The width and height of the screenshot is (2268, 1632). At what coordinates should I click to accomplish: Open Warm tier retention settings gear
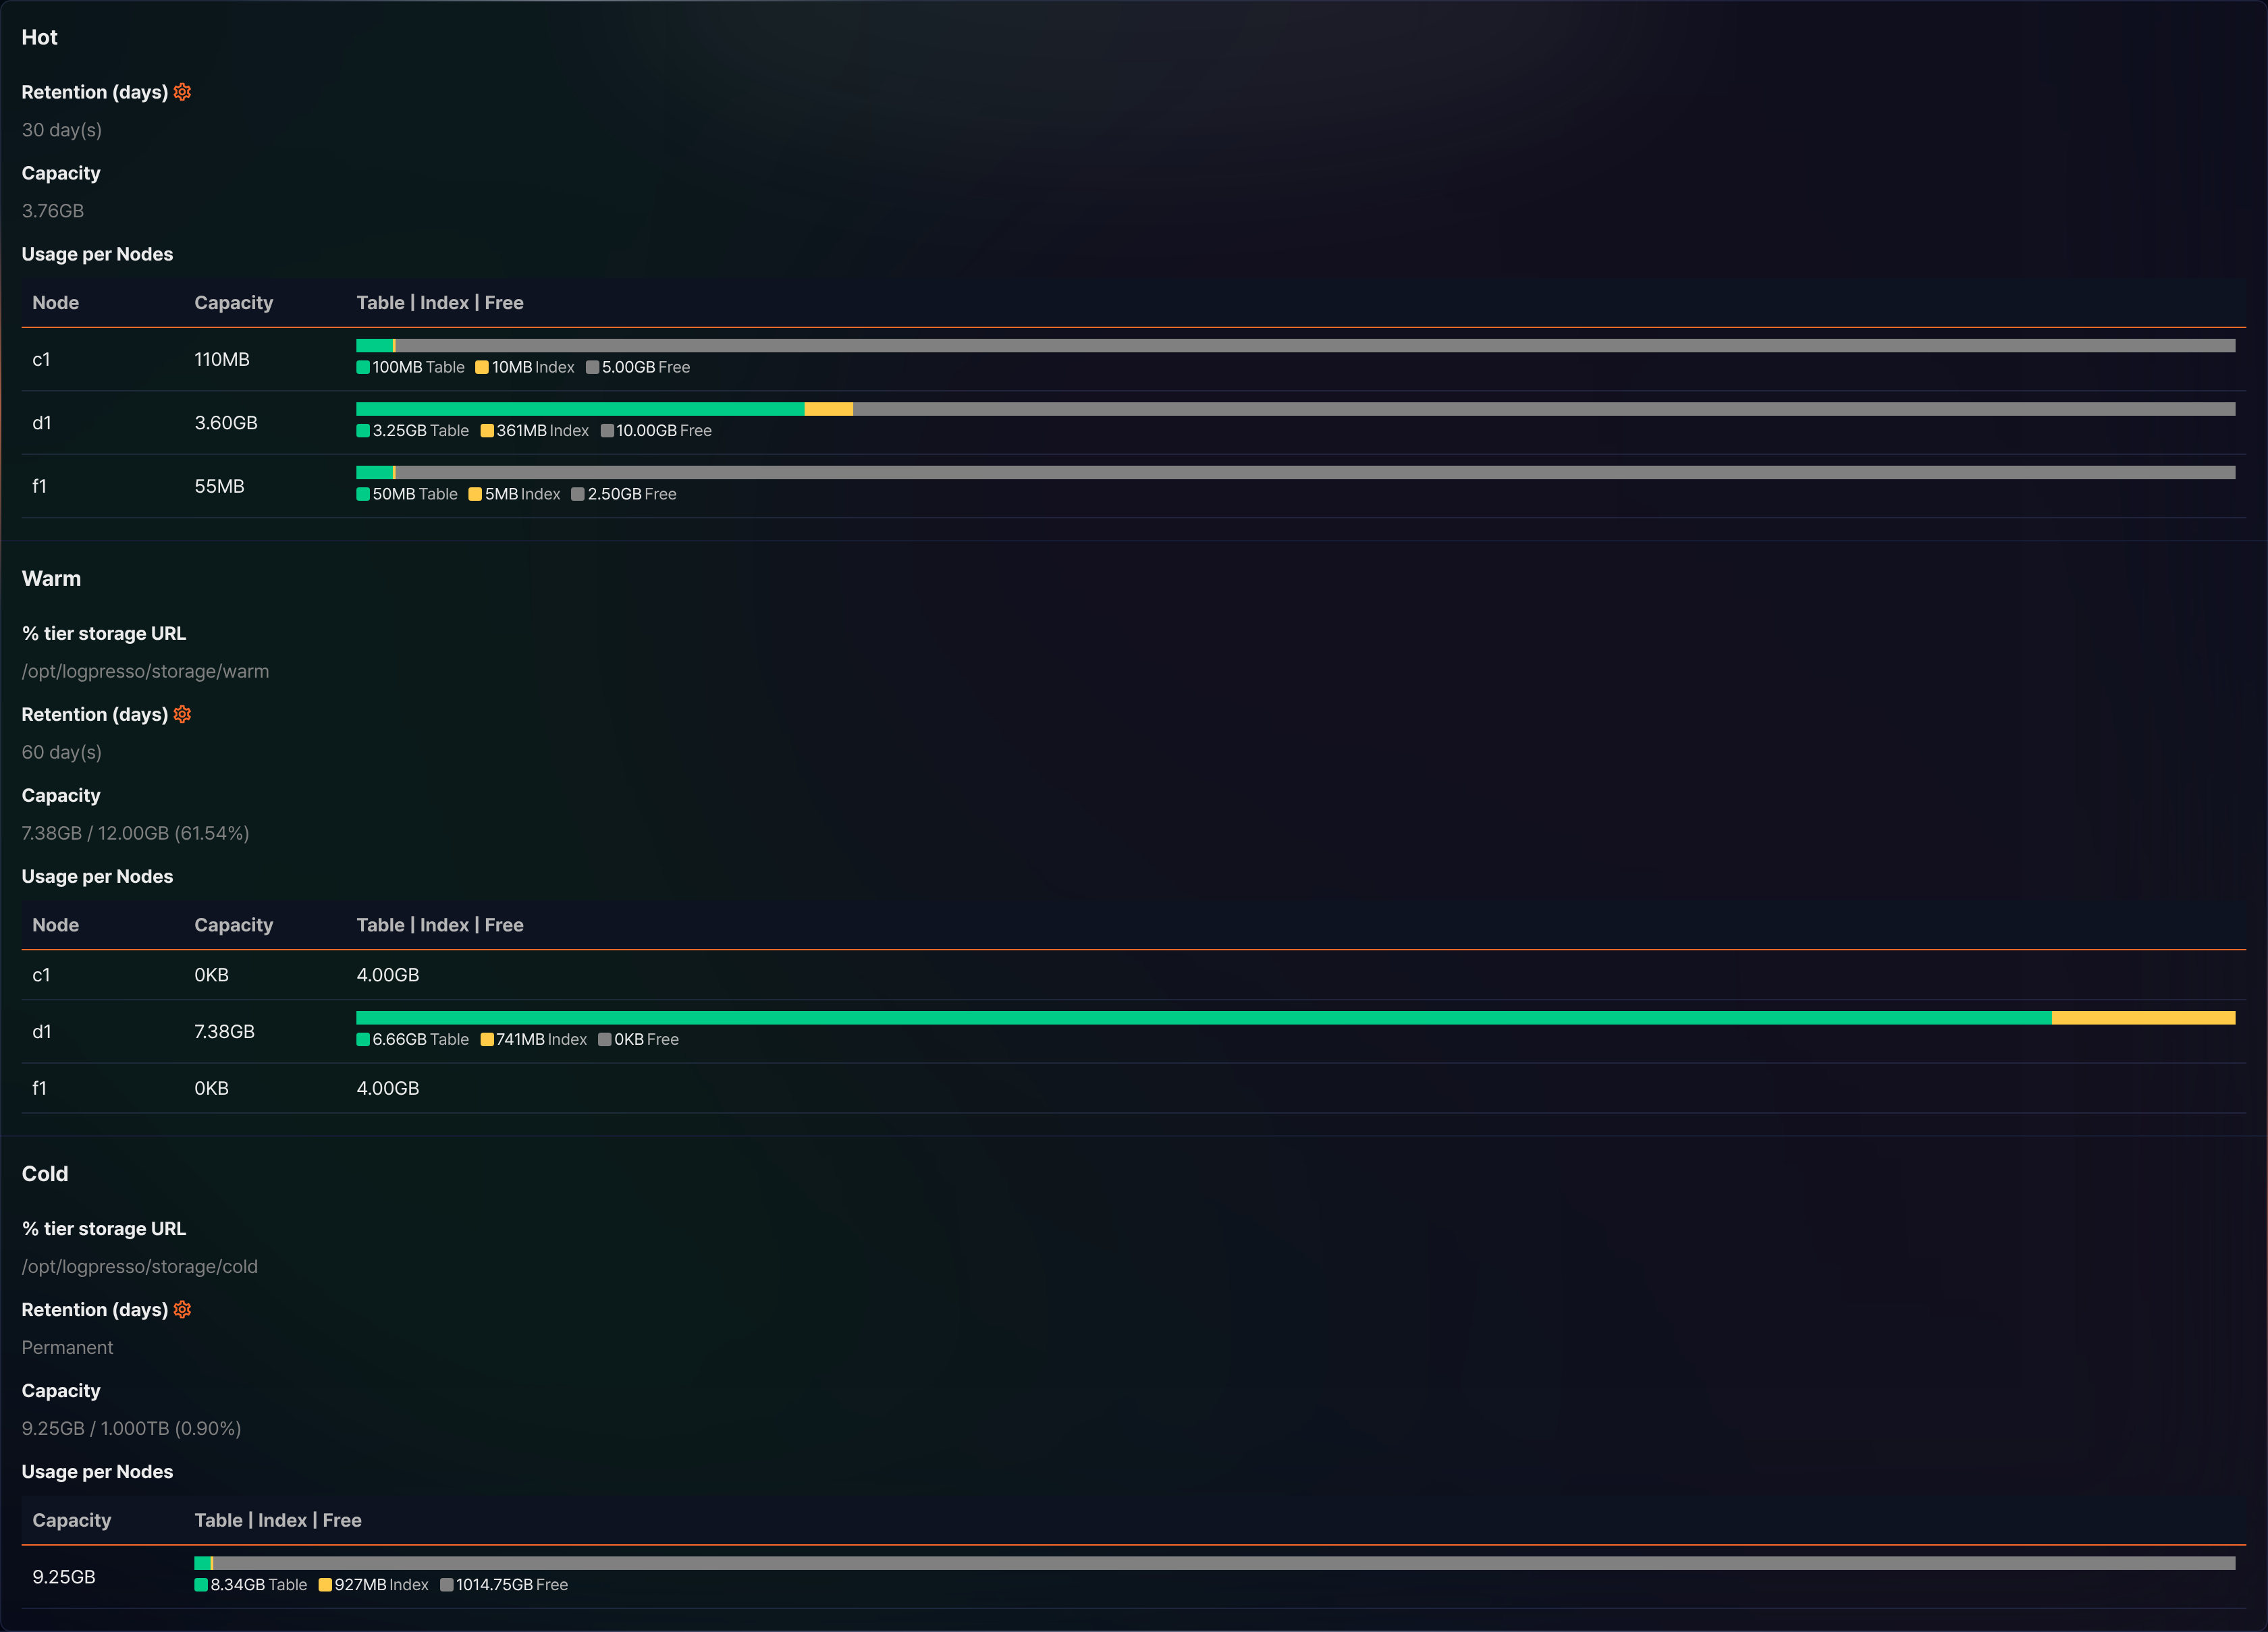(x=182, y=714)
